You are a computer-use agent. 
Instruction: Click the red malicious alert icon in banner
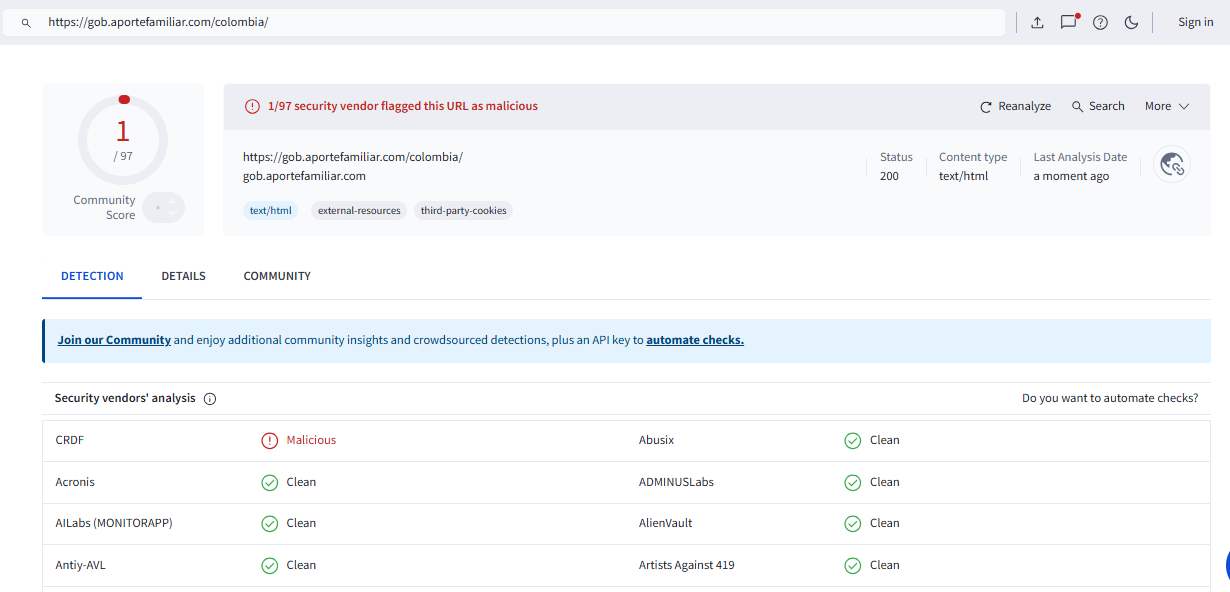tap(252, 106)
